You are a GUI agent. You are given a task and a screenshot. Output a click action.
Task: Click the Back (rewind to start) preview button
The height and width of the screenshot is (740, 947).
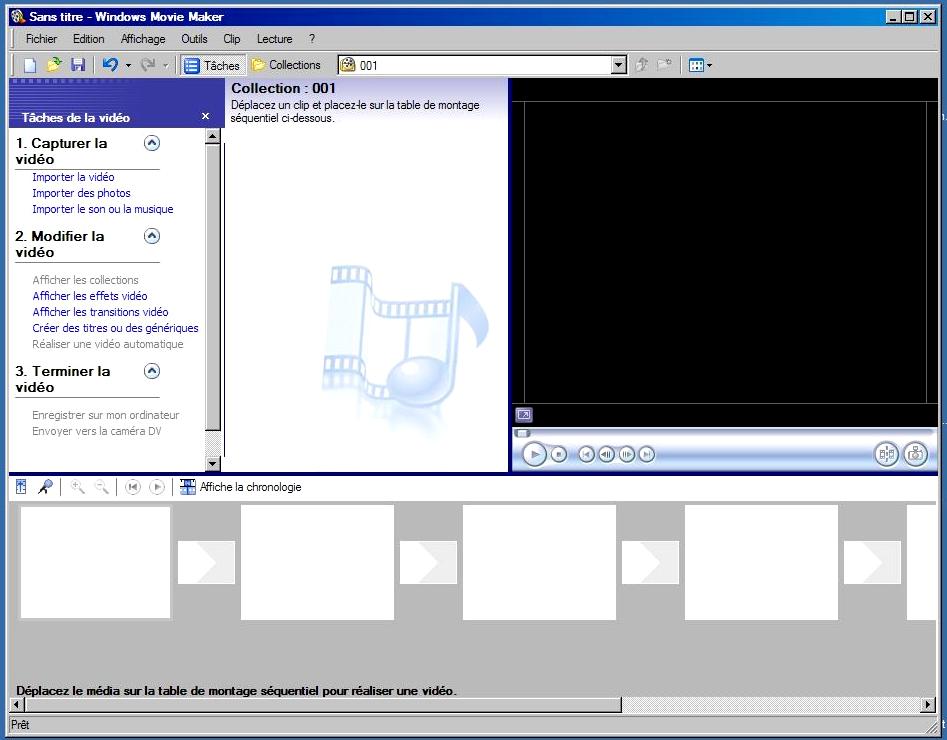[586, 454]
